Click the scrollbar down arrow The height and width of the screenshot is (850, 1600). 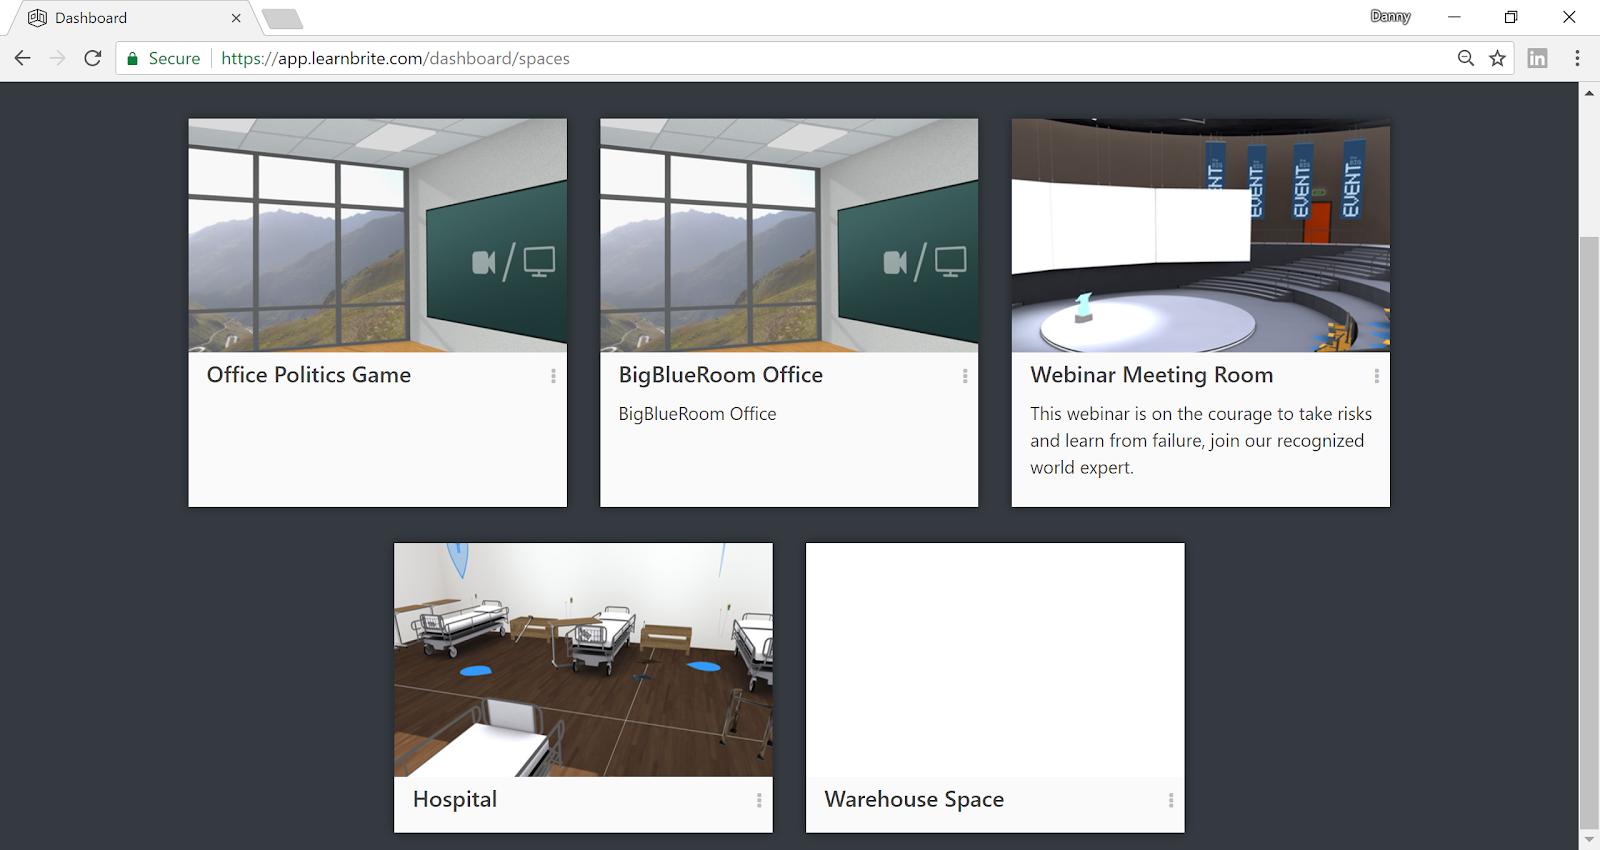(x=1589, y=839)
